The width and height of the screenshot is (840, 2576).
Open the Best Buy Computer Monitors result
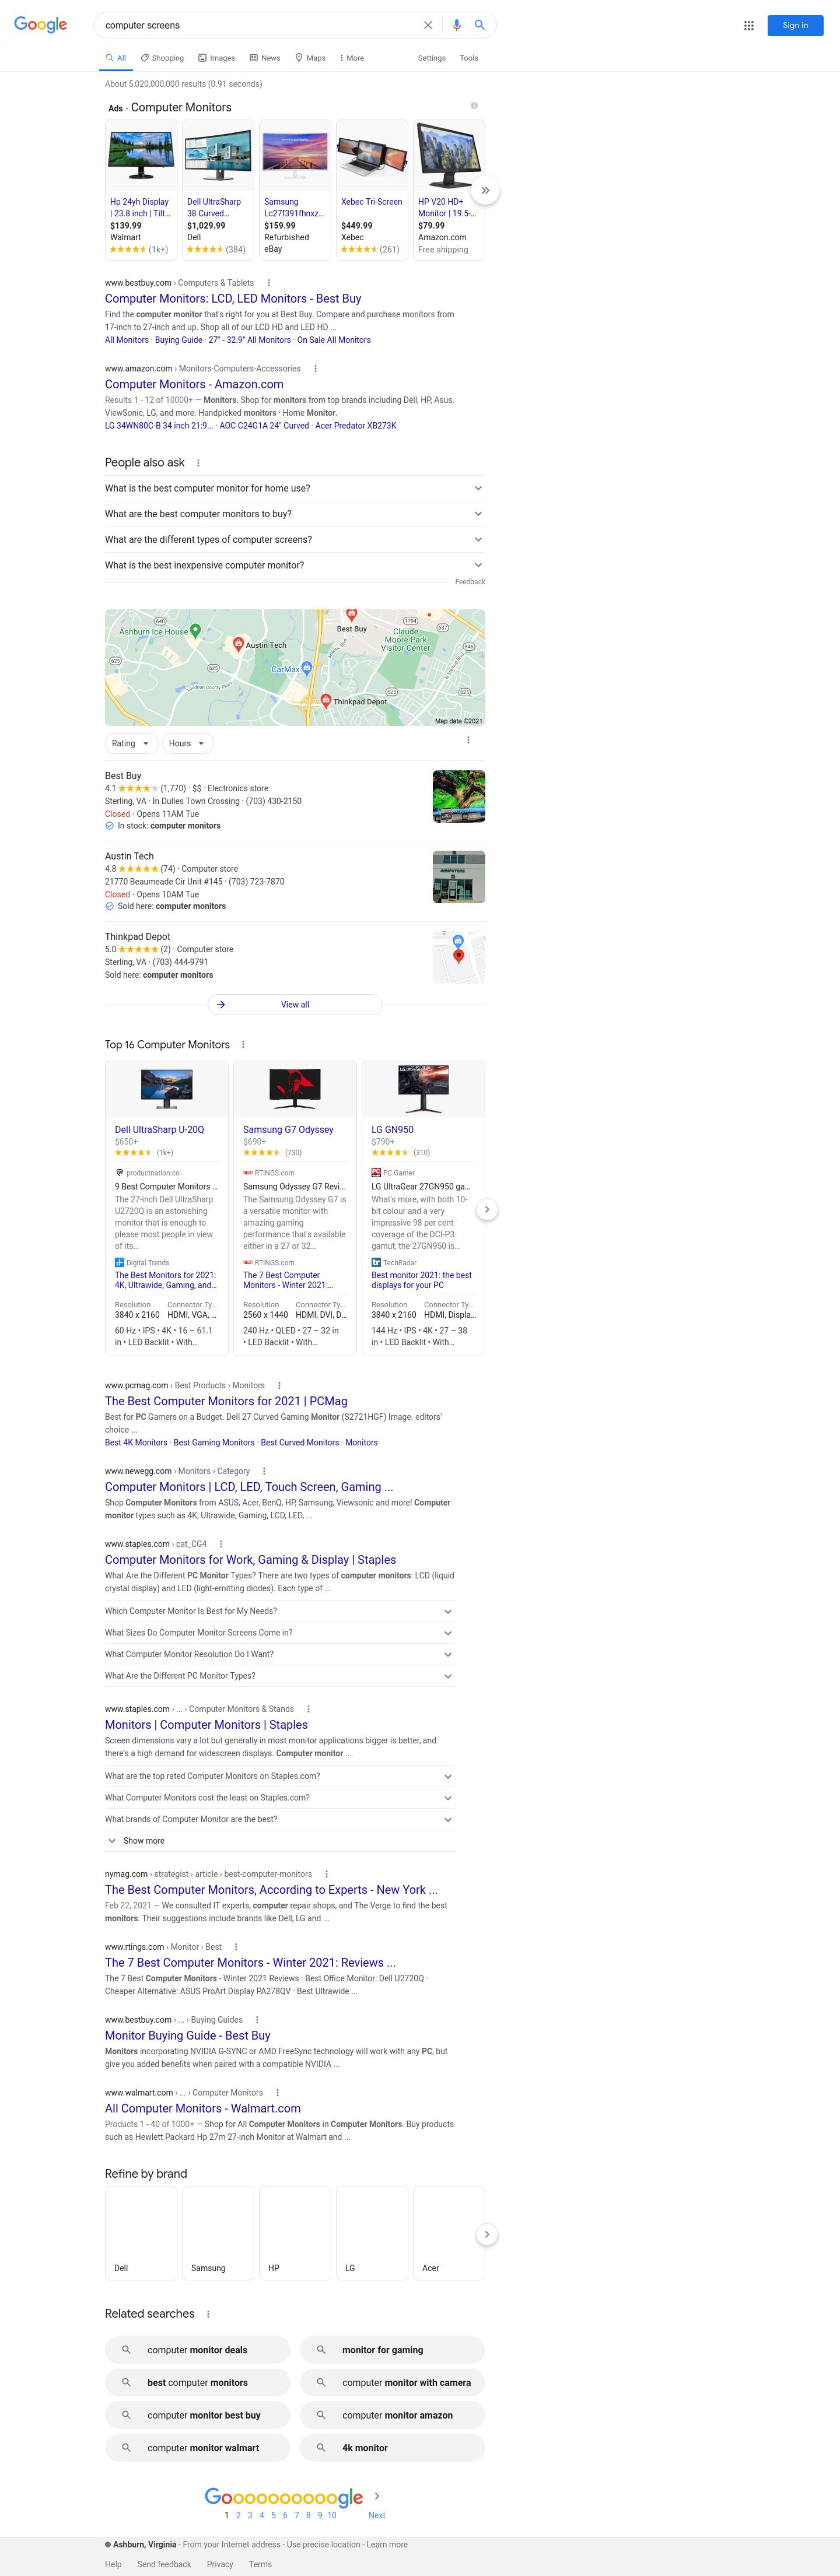pos(233,298)
